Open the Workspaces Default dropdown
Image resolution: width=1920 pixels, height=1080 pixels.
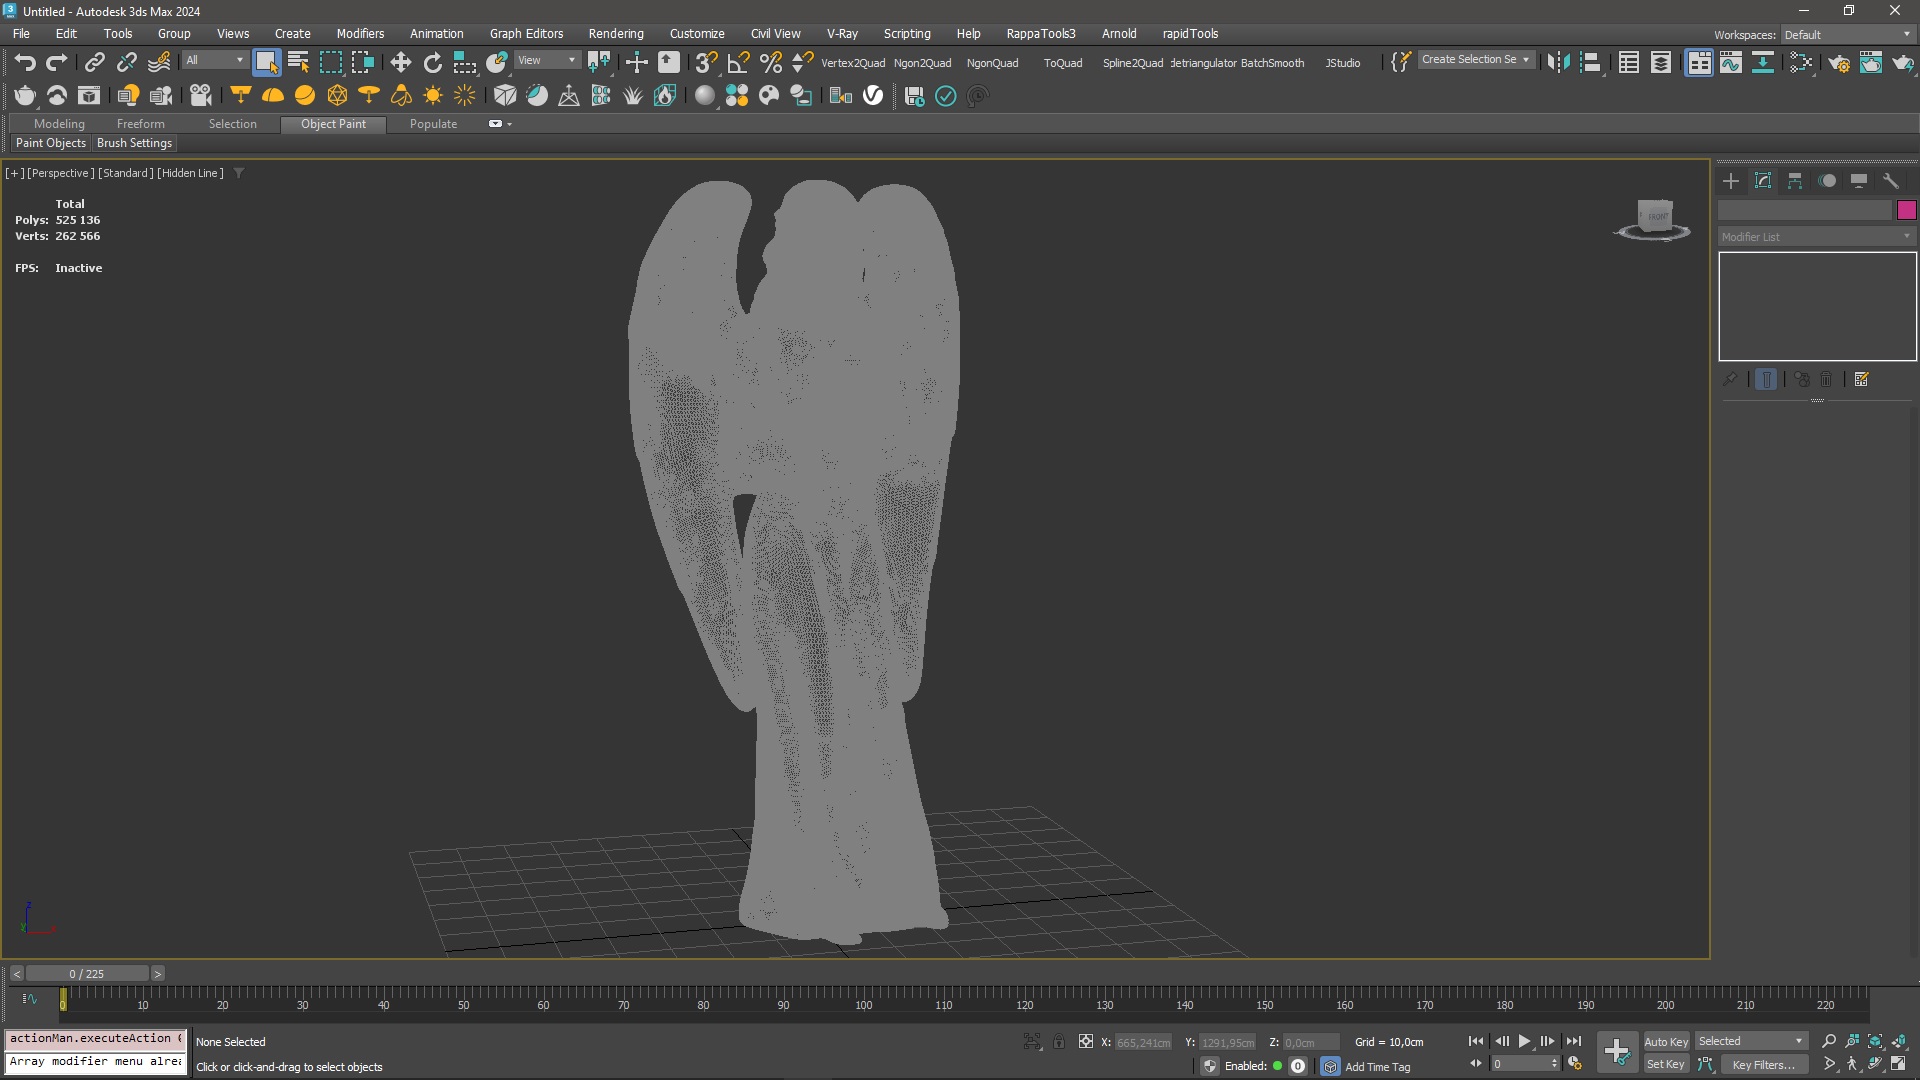(x=1846, y=34)
